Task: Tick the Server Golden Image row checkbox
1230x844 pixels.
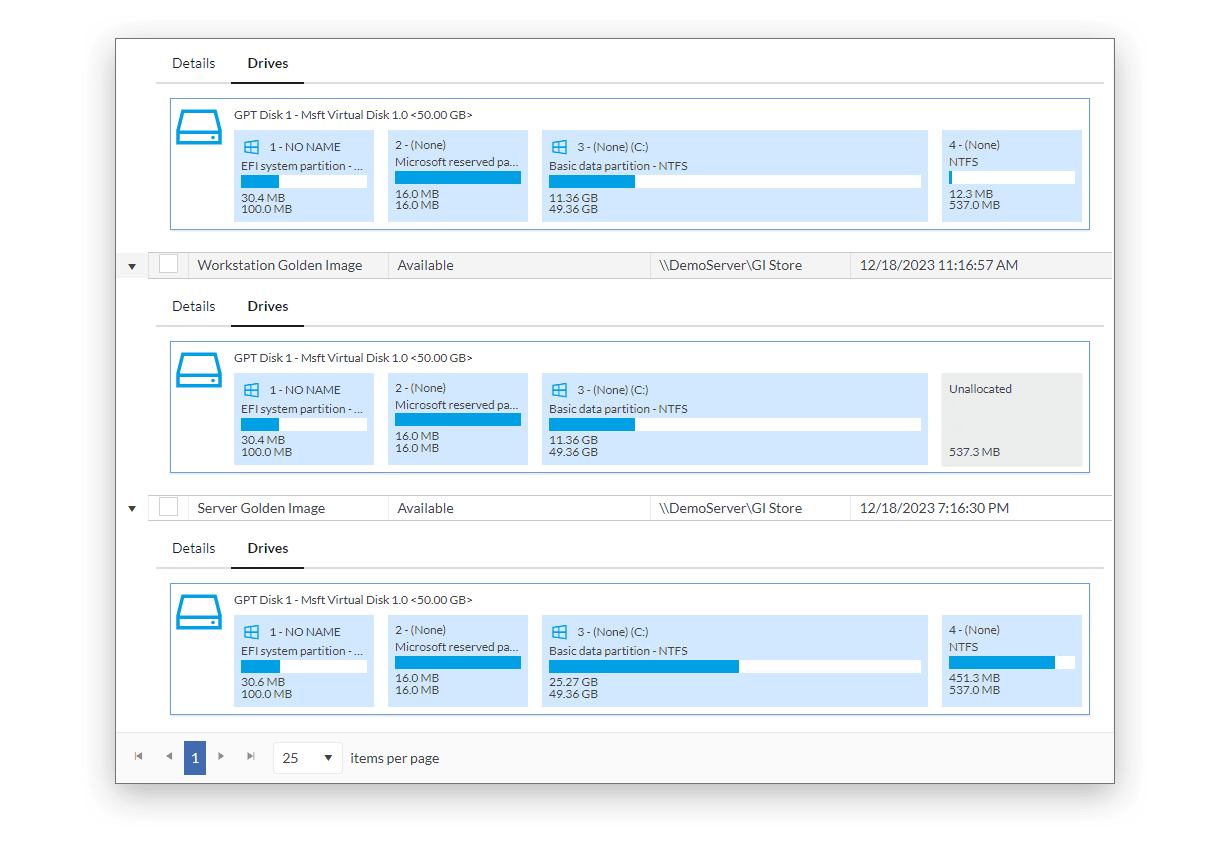Action: coord(169,507)
